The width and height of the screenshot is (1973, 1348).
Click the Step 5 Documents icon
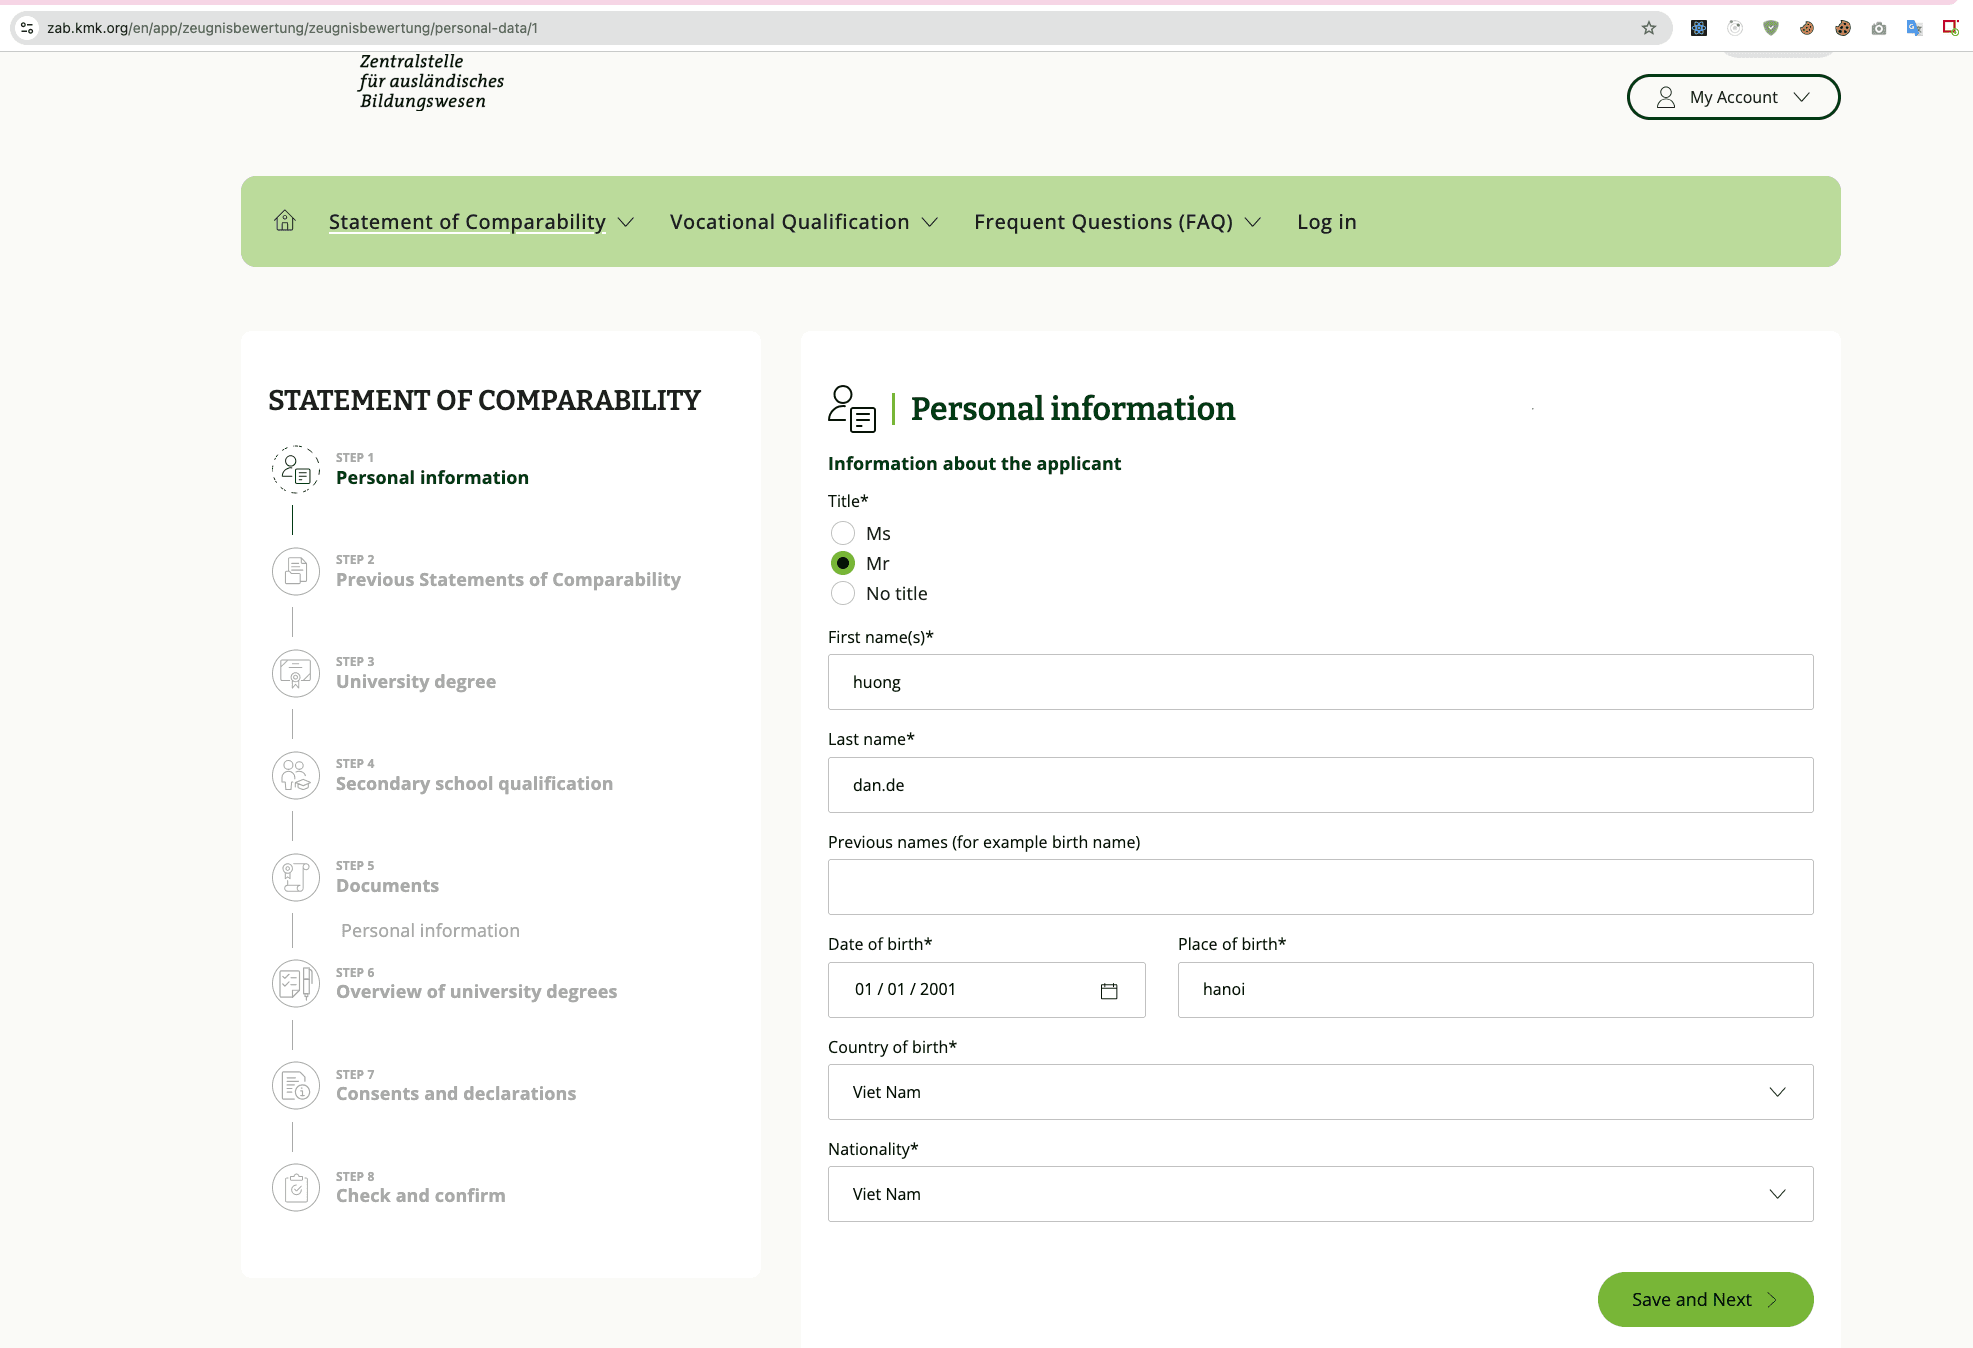tap(296, 878)
